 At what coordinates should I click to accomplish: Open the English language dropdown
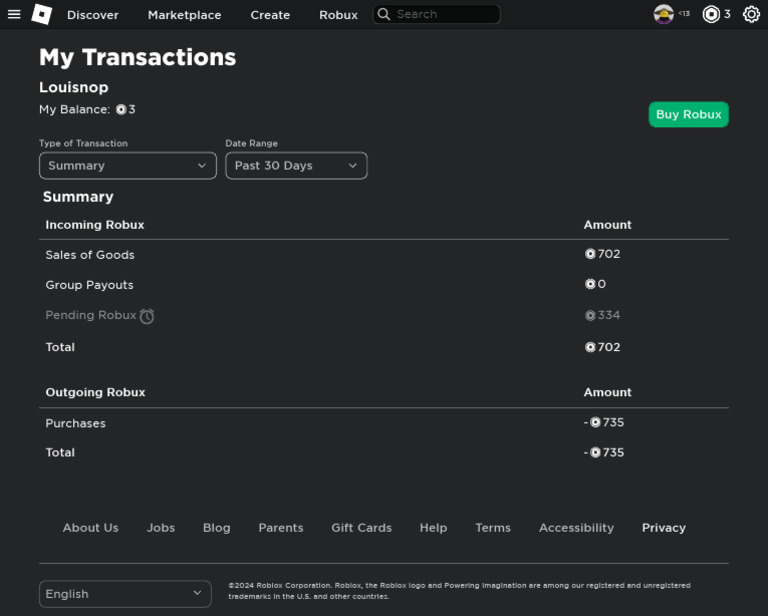tap(125, 594)
